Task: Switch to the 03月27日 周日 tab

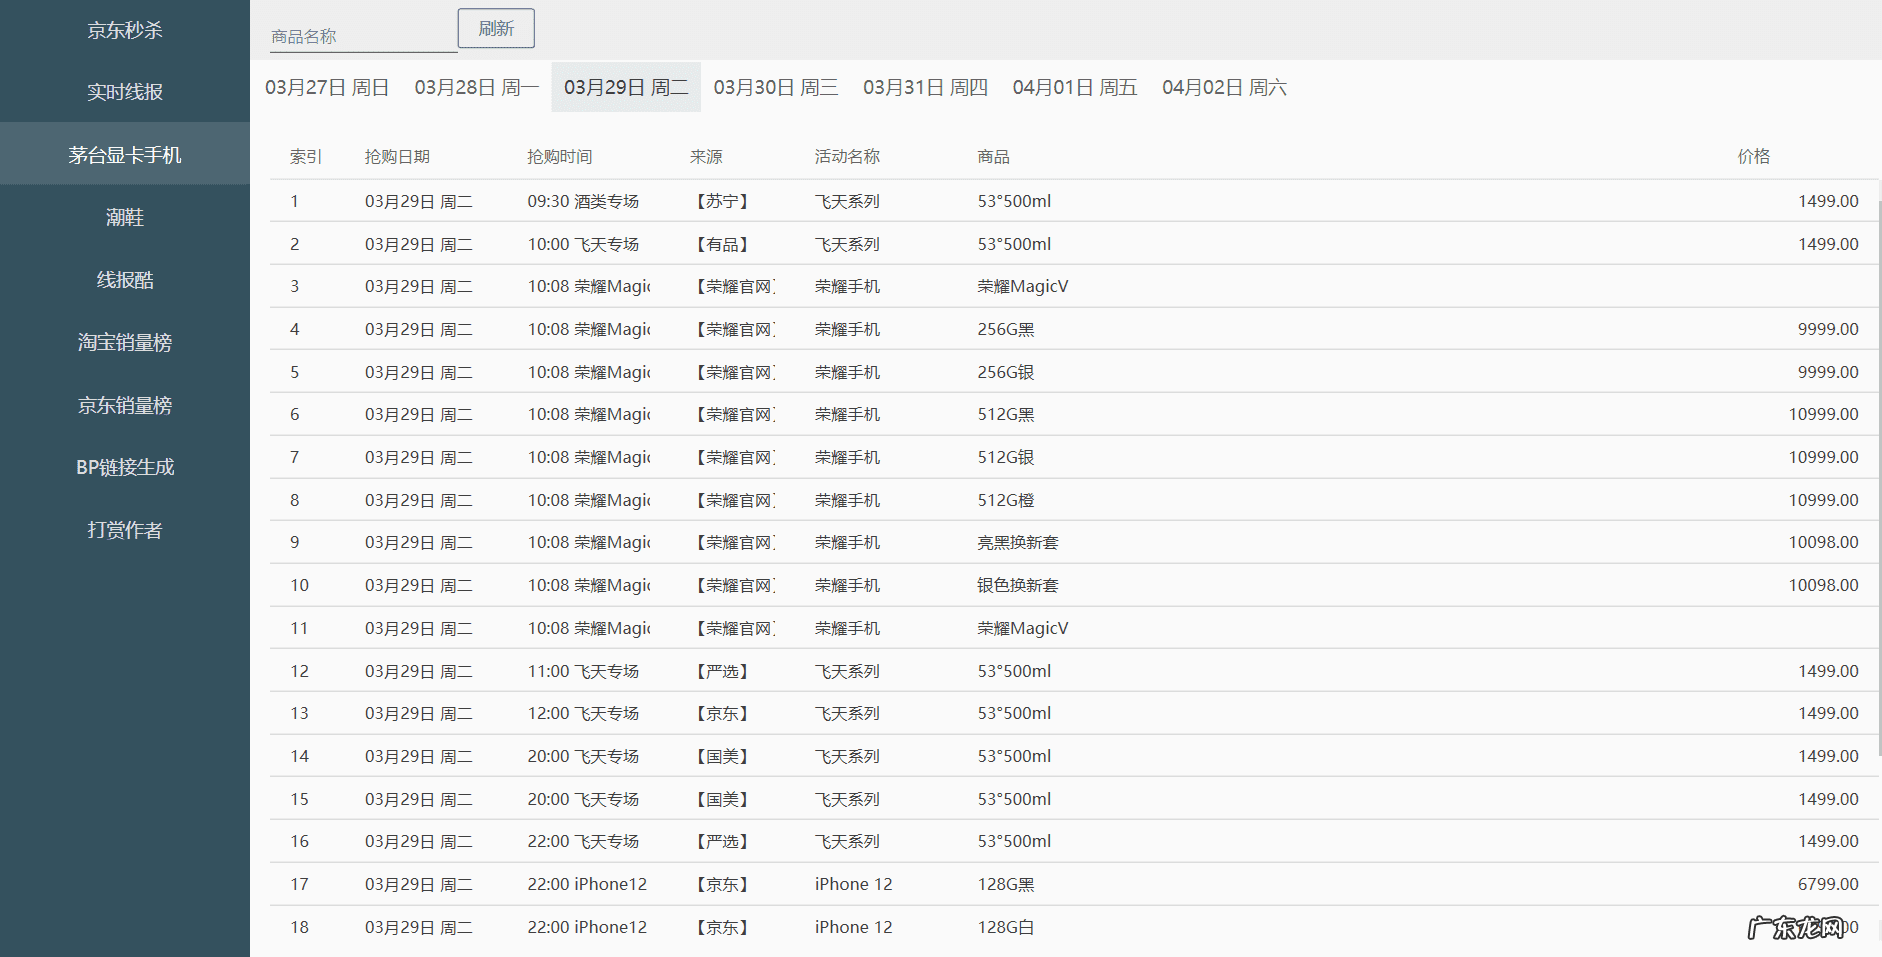Action: point(327,88)
